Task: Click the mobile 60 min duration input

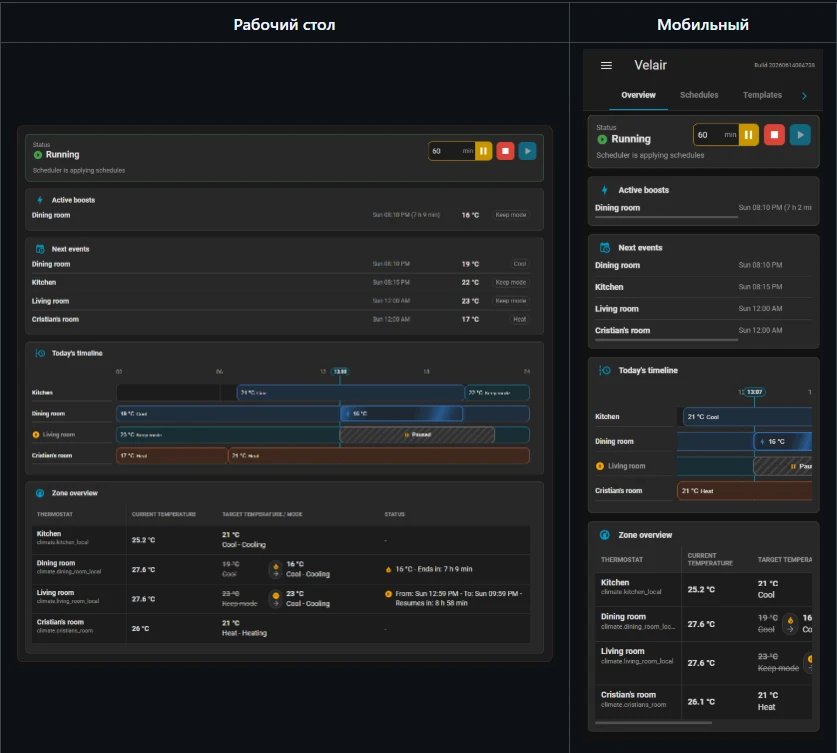Action: (716, 135)
